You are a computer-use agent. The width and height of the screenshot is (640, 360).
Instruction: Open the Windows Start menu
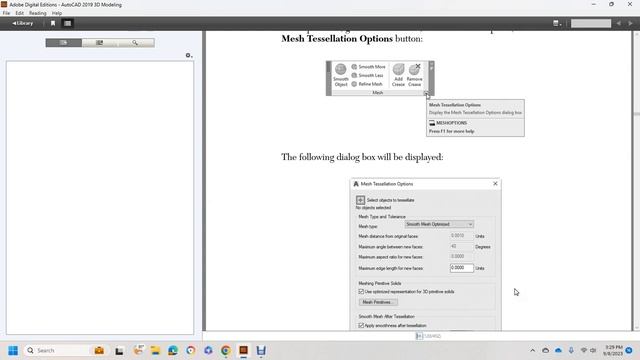(13, 350)
